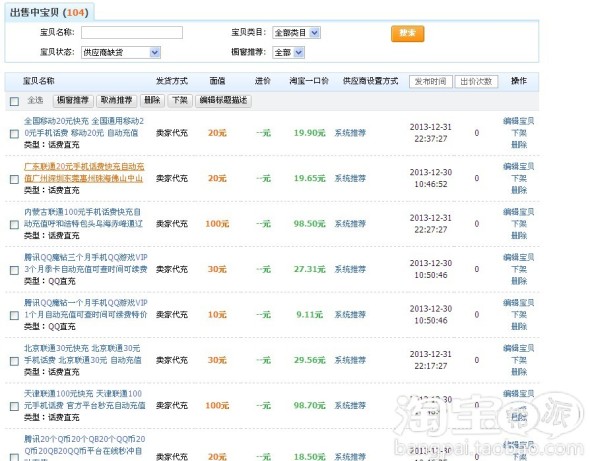Select the 2013-12-31 22:37:27 timestamp

tap(431, 133)
